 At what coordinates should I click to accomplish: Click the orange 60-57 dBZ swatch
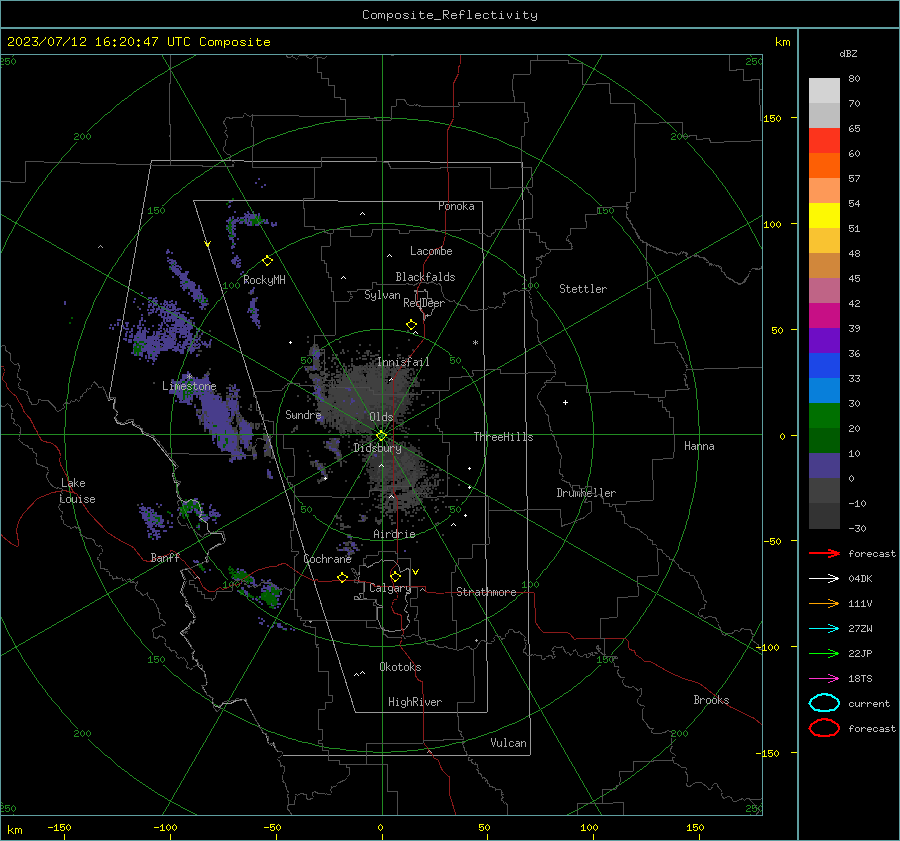tap(824, 166)
